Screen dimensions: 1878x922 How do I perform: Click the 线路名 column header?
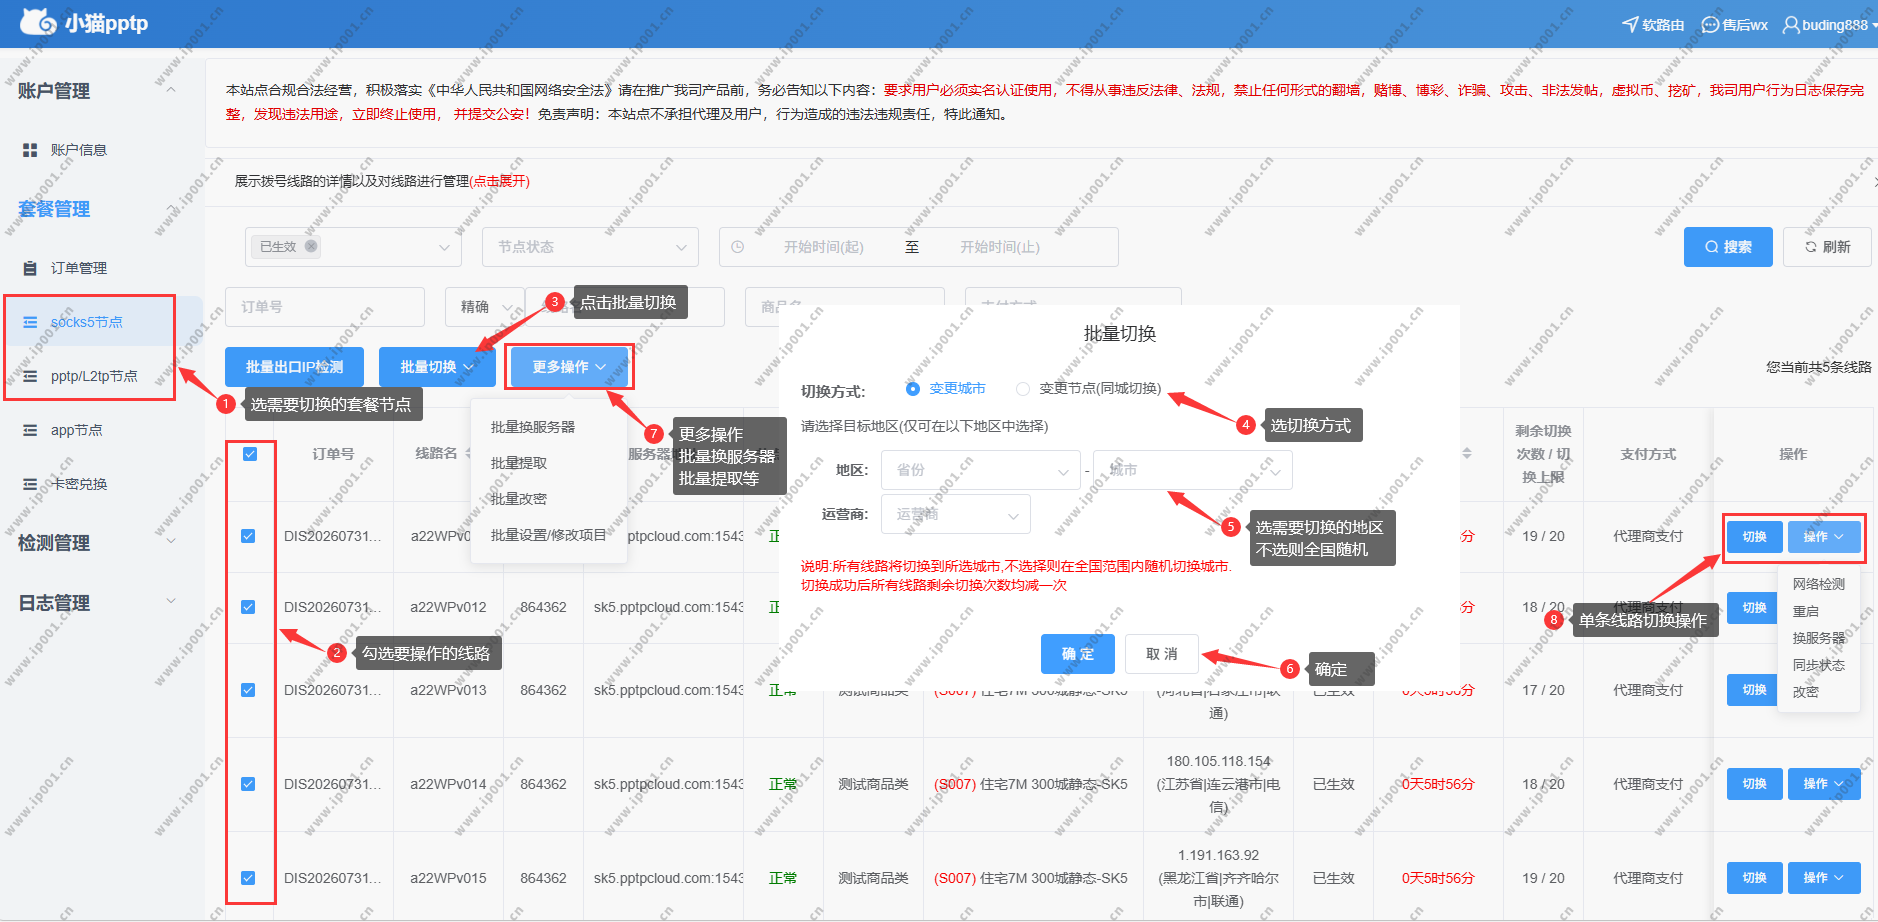436,453
